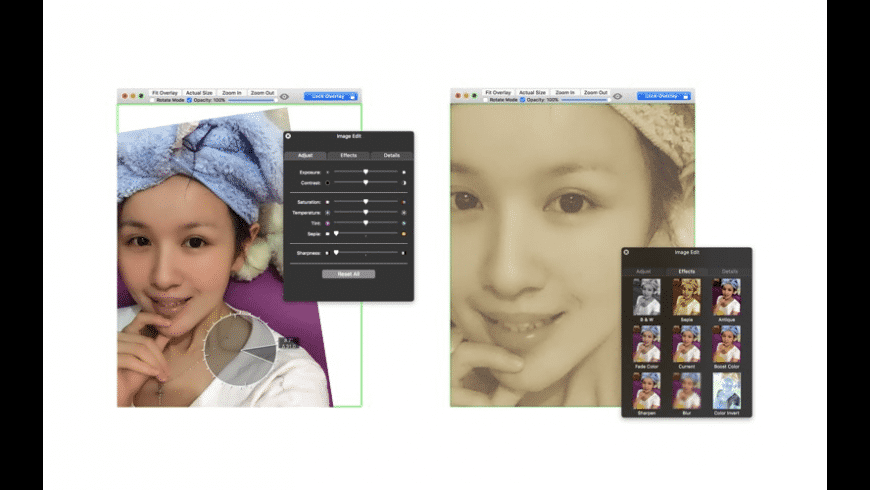The height and width of the screenshot is (490, 870).
Task: Click the high-contrast half-moon icon after Contrast slider
Action: tap(404, 183)
